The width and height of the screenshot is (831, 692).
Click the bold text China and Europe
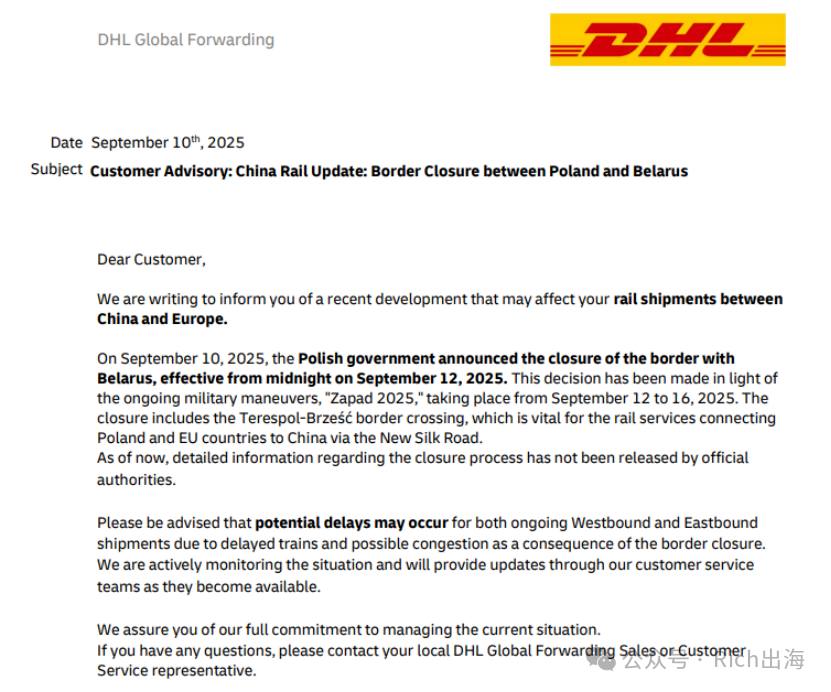[x=162, y=319]
